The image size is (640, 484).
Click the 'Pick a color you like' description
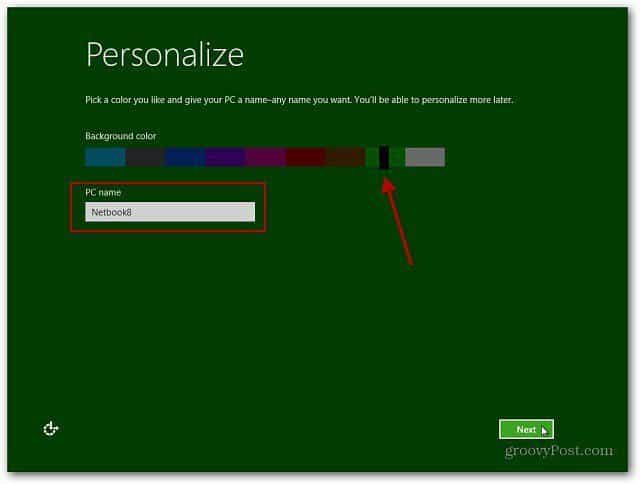click(299, 100)
